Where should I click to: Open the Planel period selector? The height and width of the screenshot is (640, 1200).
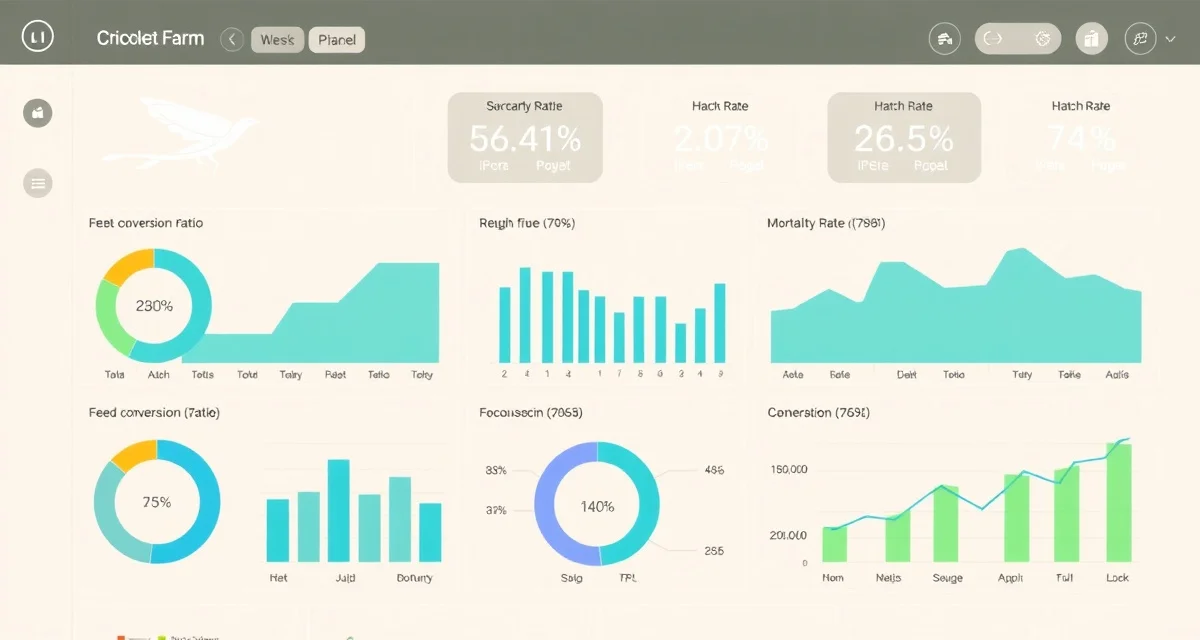[337, 39]
